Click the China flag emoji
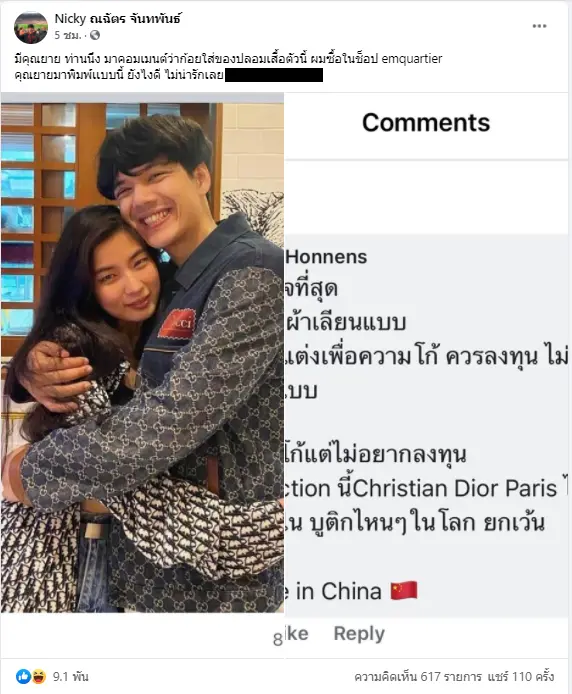 [404, 591]
